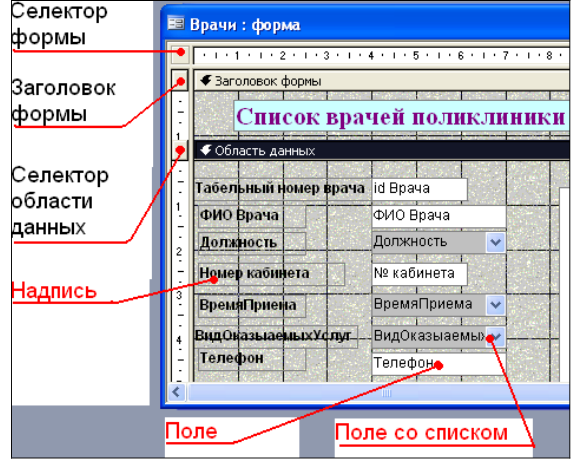
Task: Select the 'Должность' label
Action: (x=252, y=243)
